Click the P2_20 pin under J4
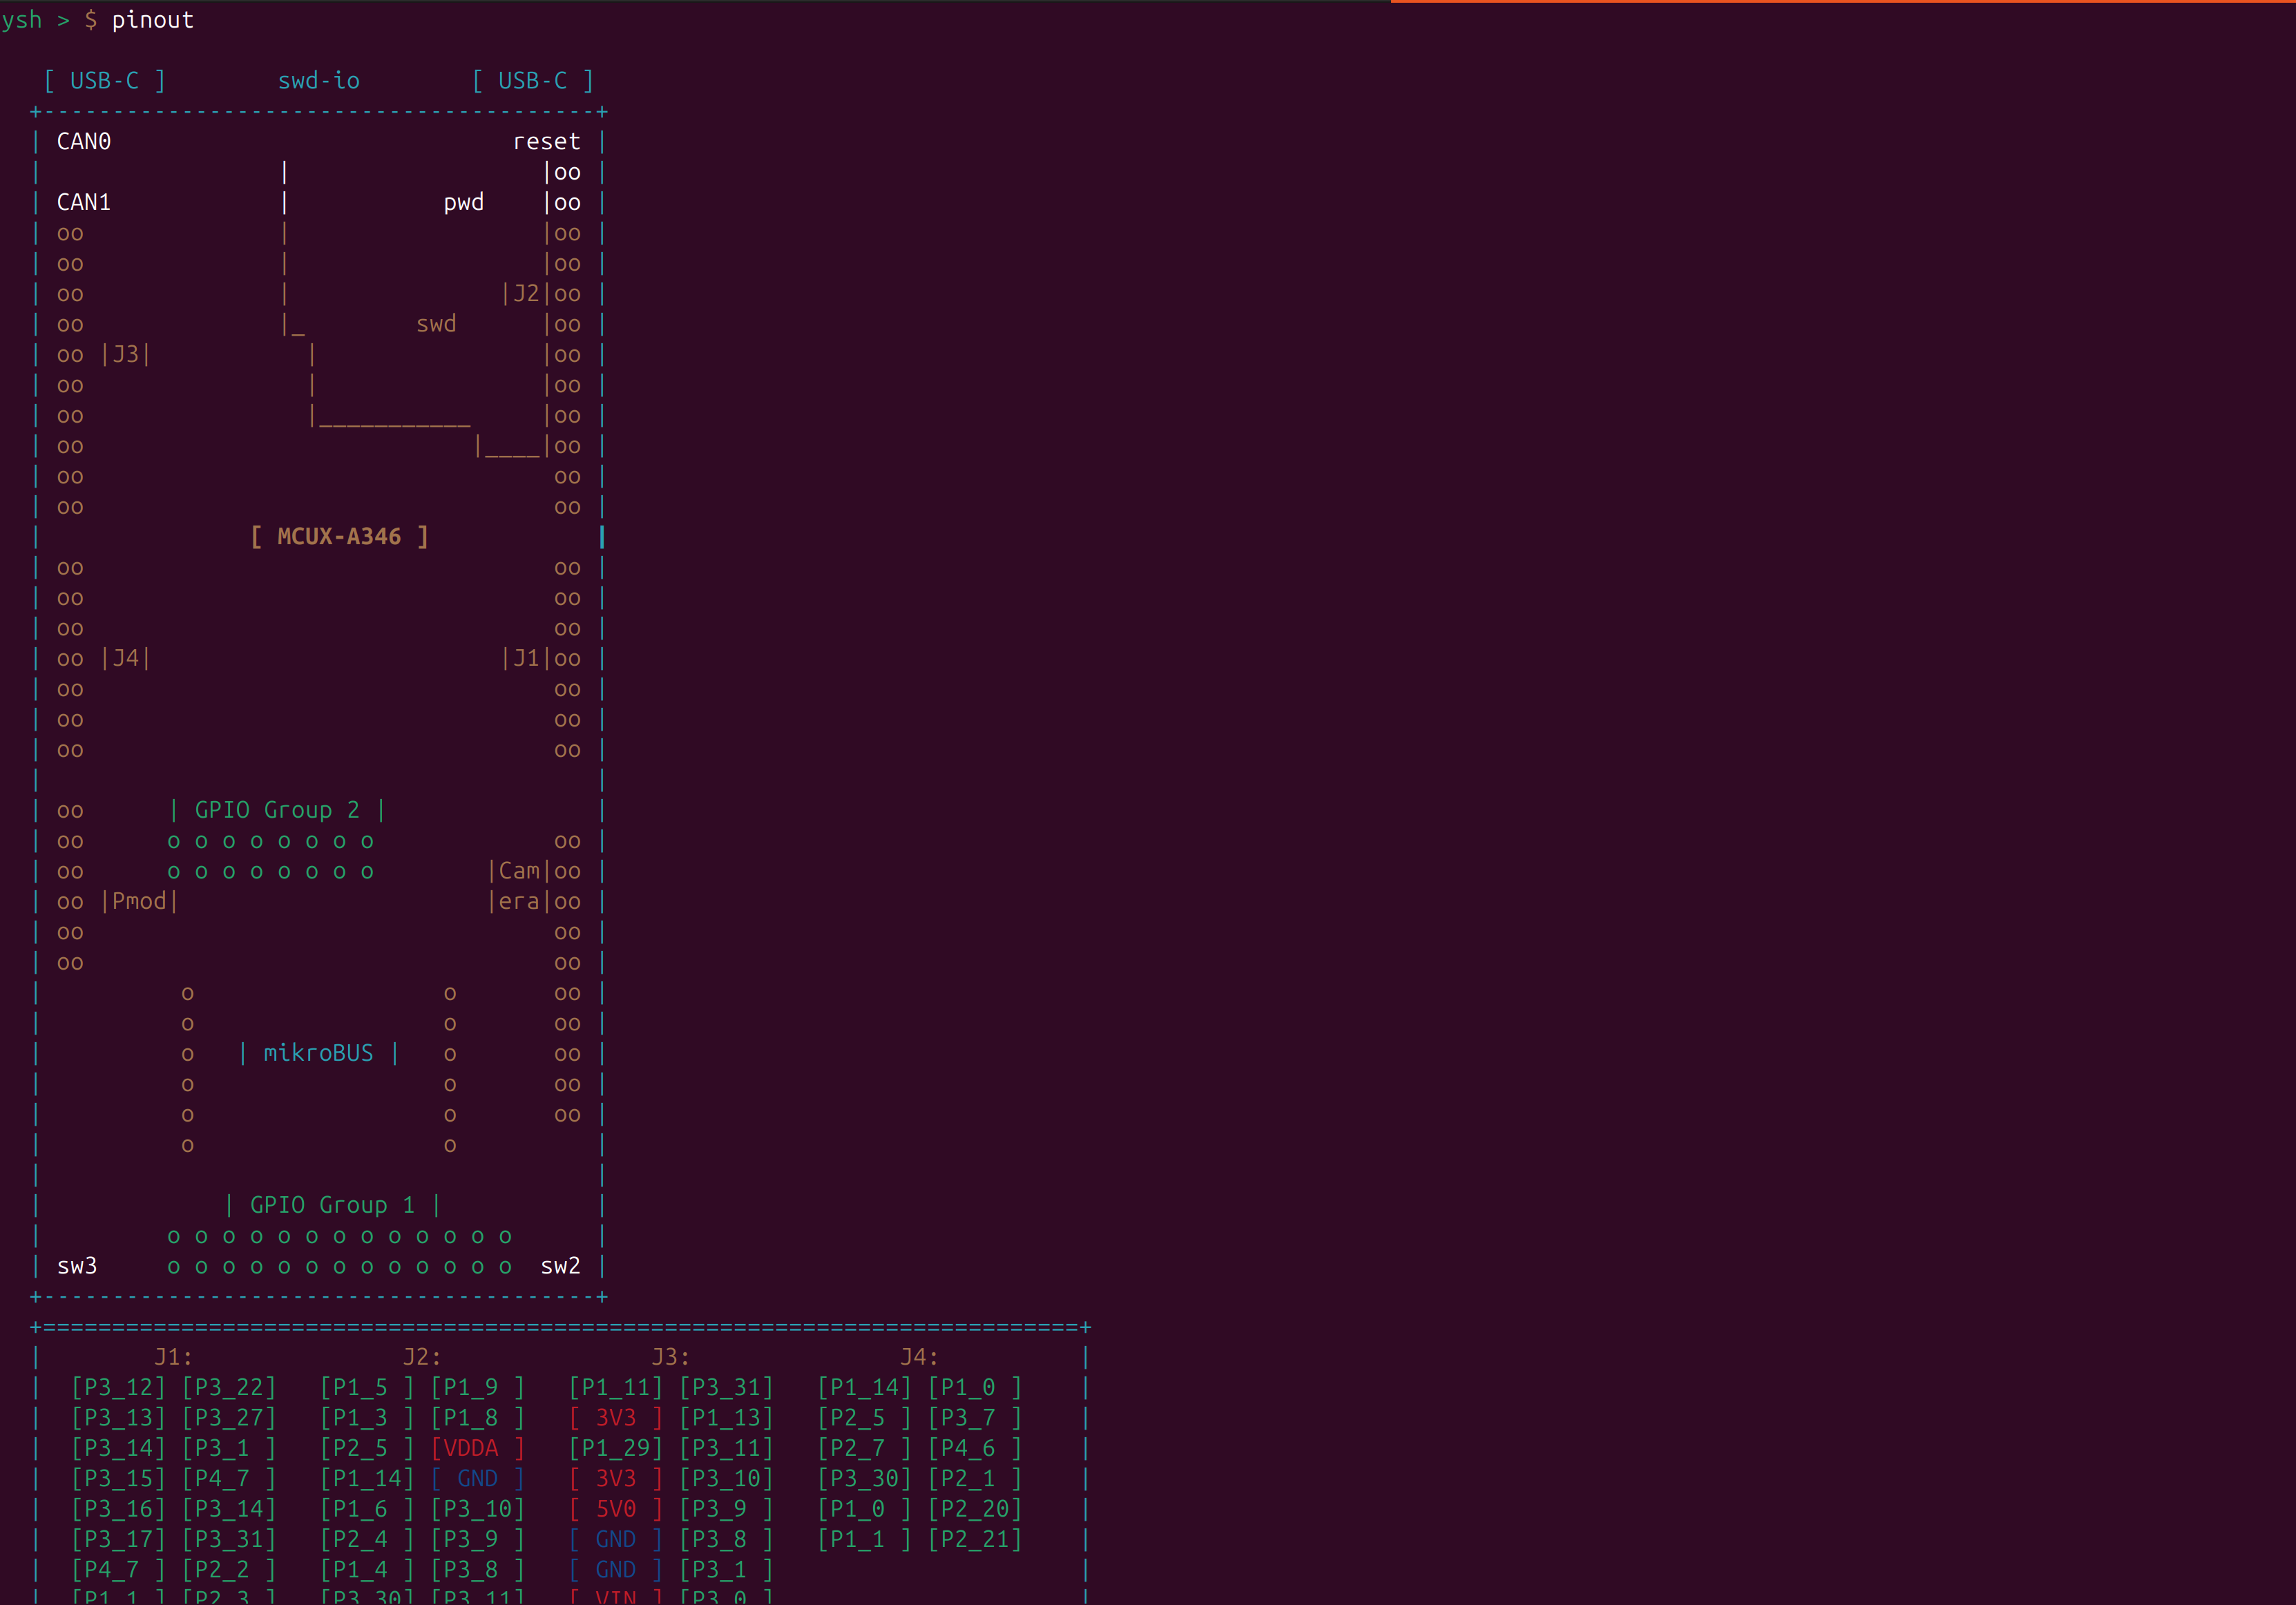Viewport: 2296px width, 1605px height. point(974,1509)
